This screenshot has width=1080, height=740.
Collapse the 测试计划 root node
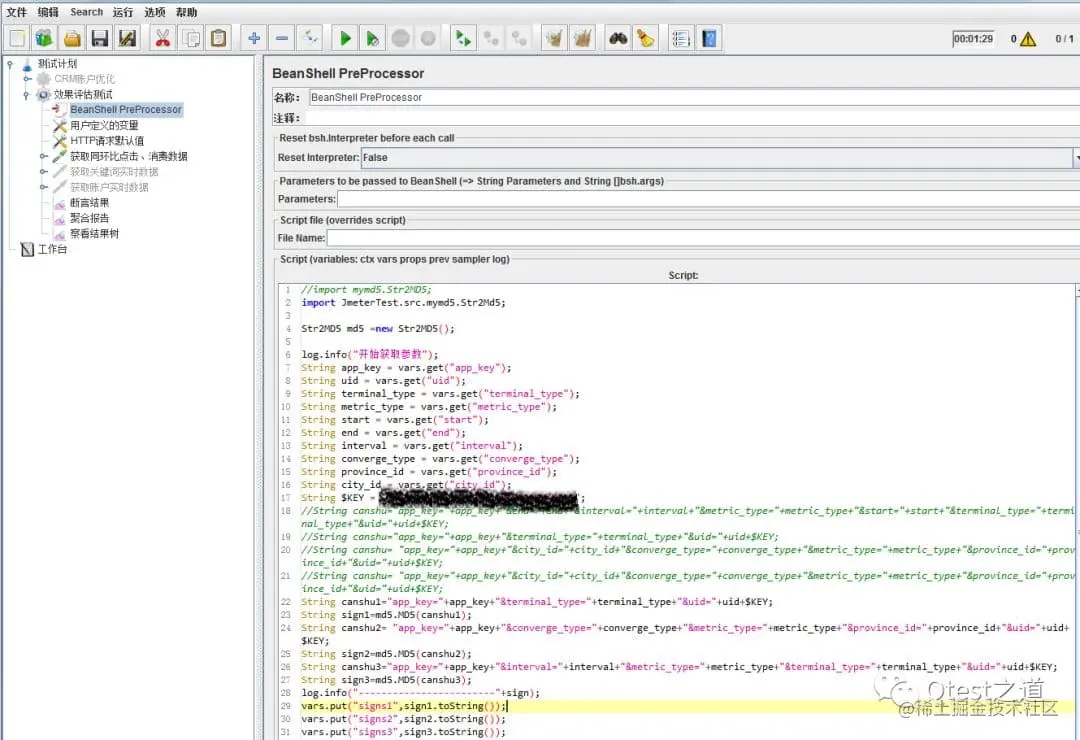coord(10,64)
